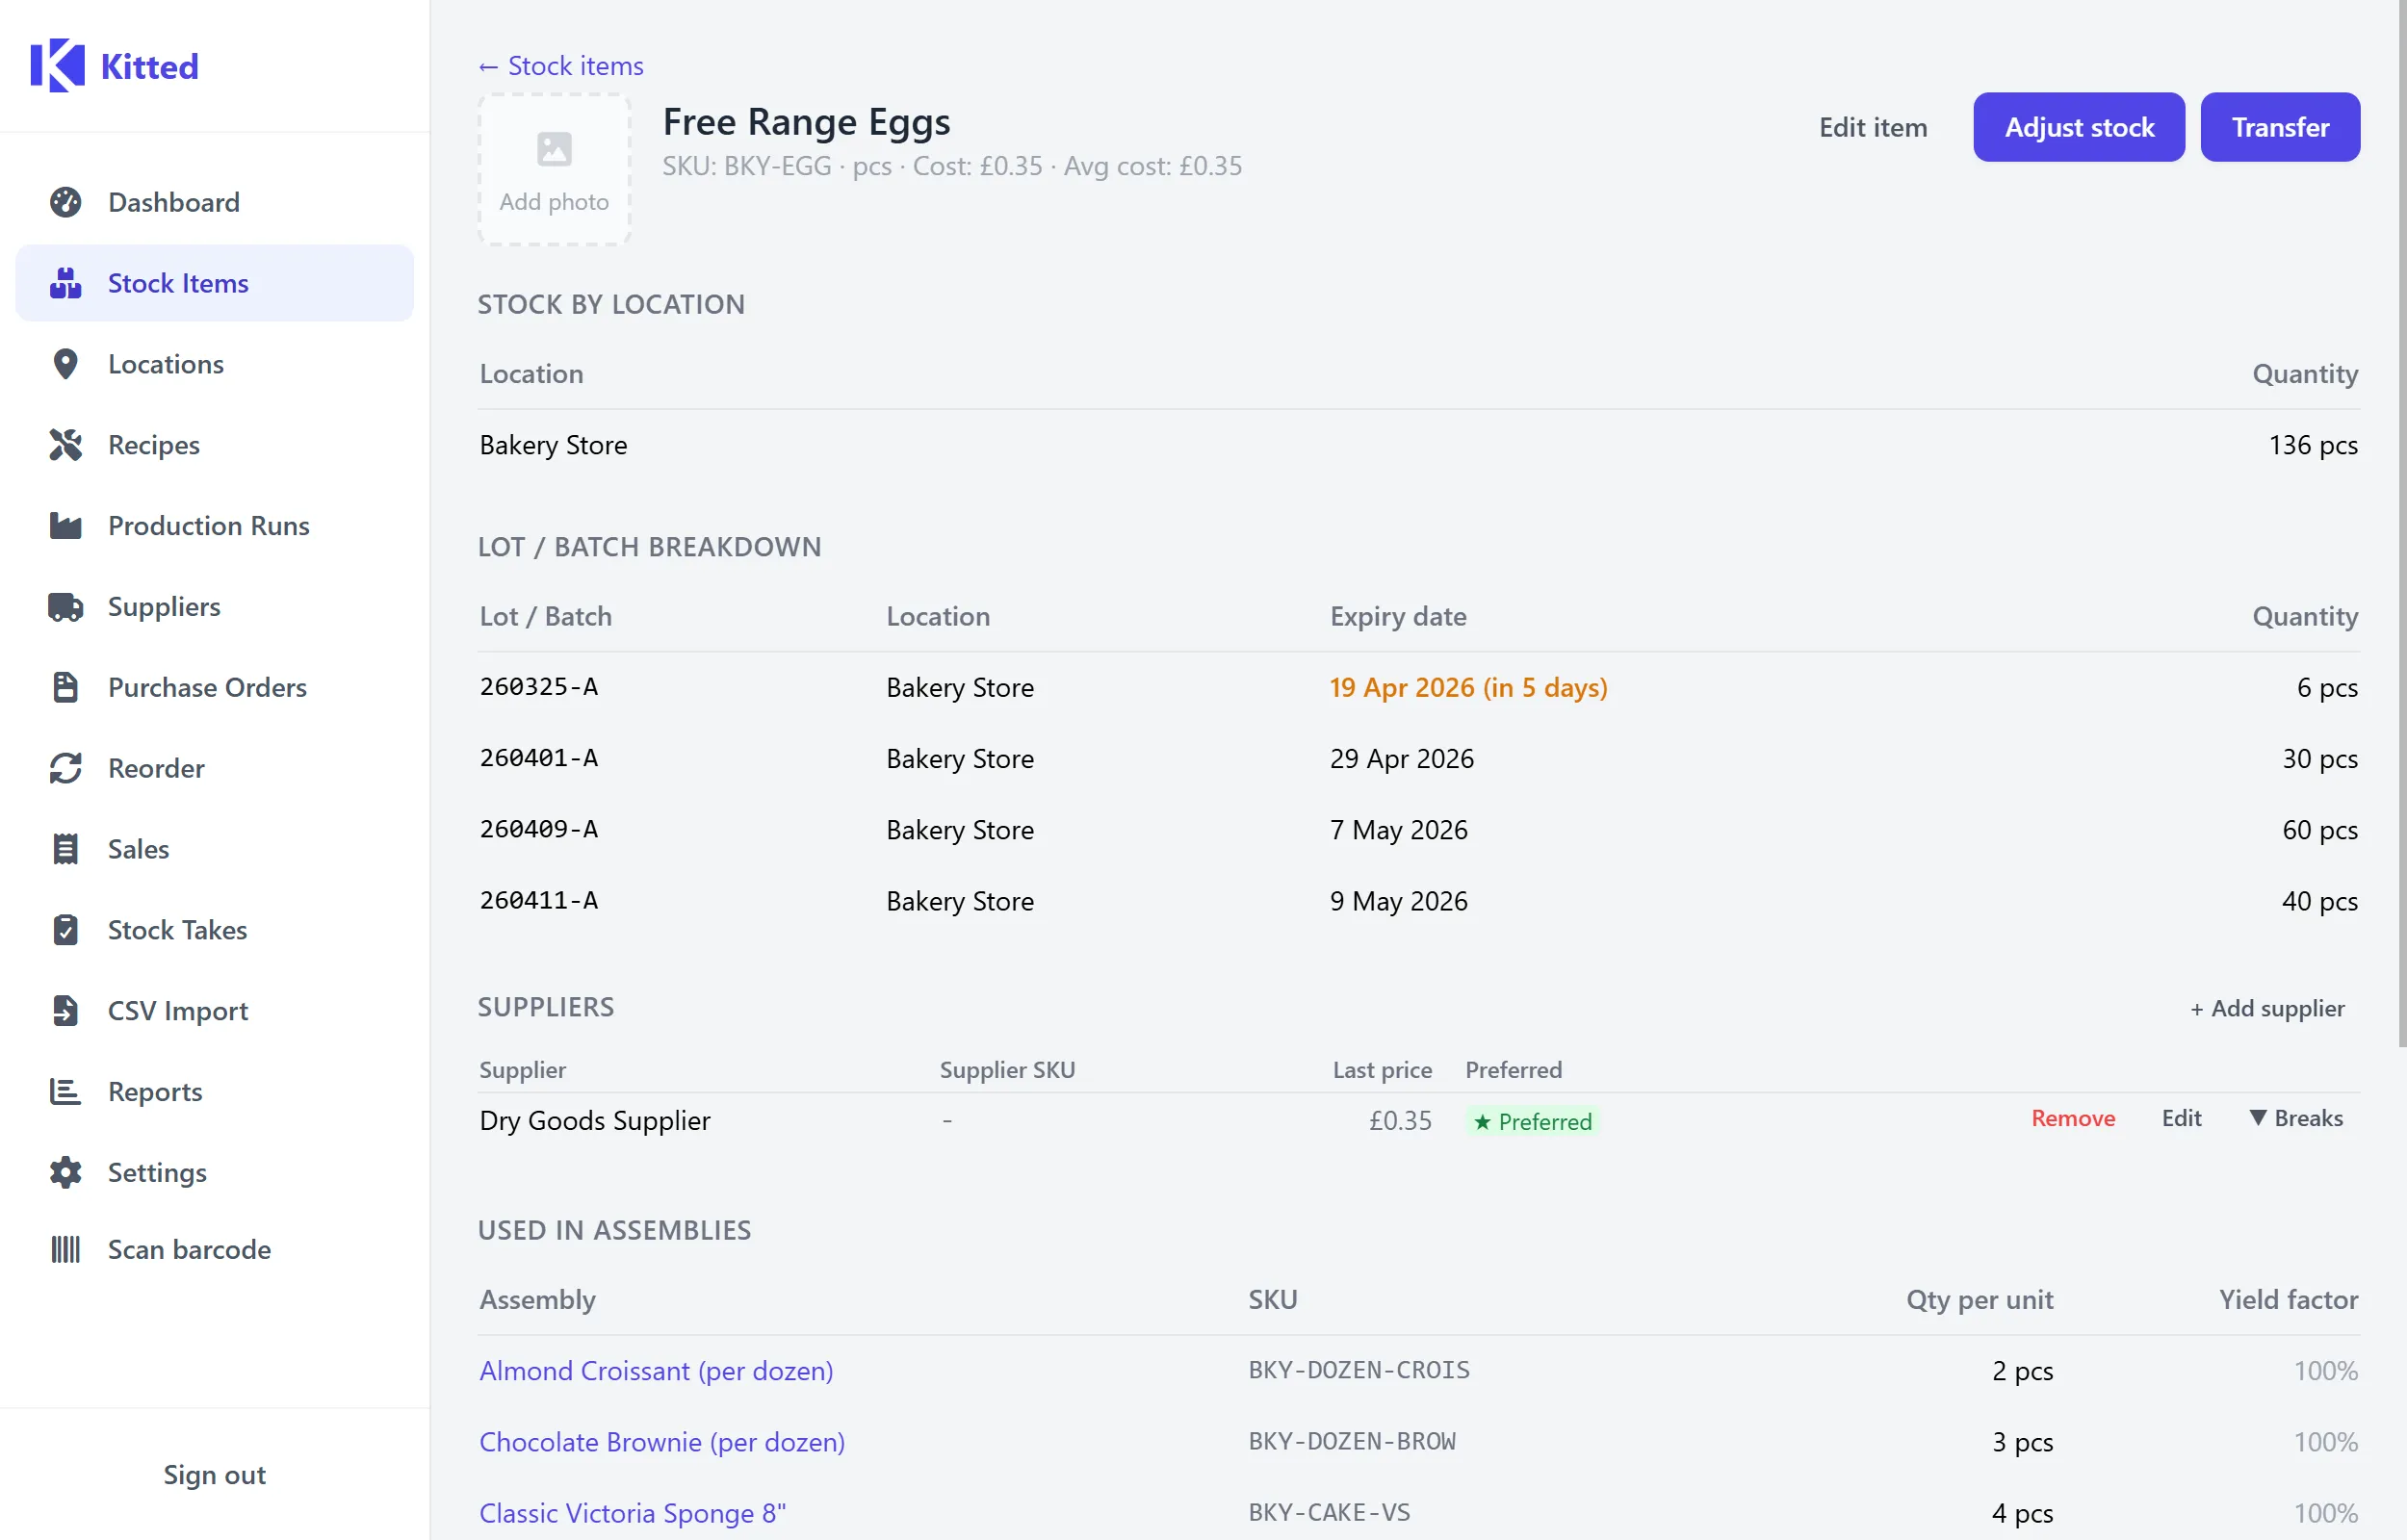Image resolution: width=2407 pixels, height=1540 pixels.
Task: Open CSV Import from the sidebar
Action: [177, 1010]
